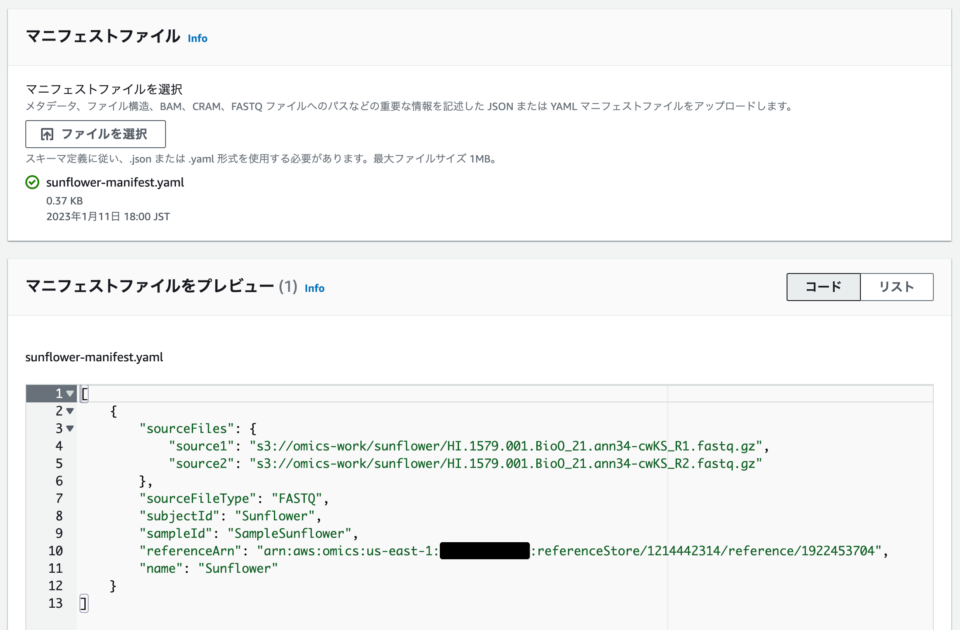The width and height of the screenshot is (960, 630).
Task: Open Info link next to マニフェストファイル
Action: pos(197,38)
